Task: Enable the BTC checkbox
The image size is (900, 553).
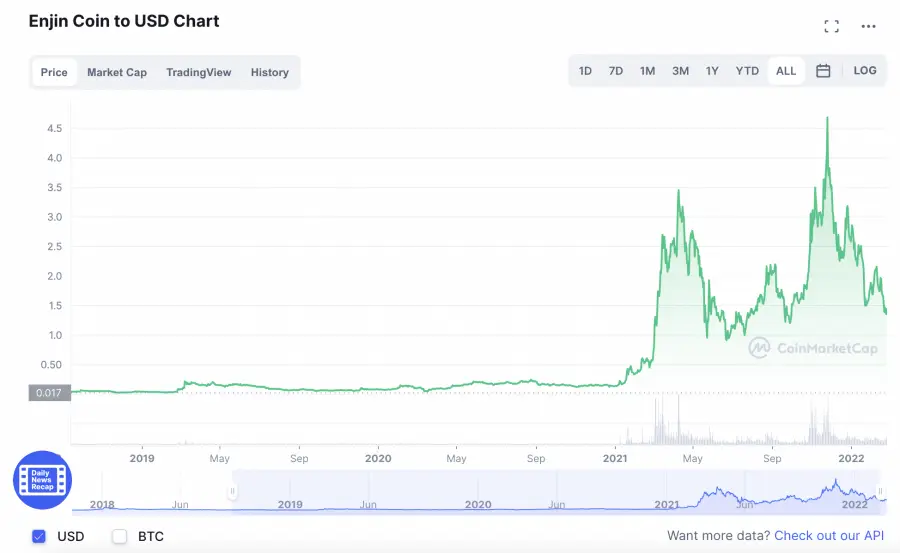Action: point(120,537)
